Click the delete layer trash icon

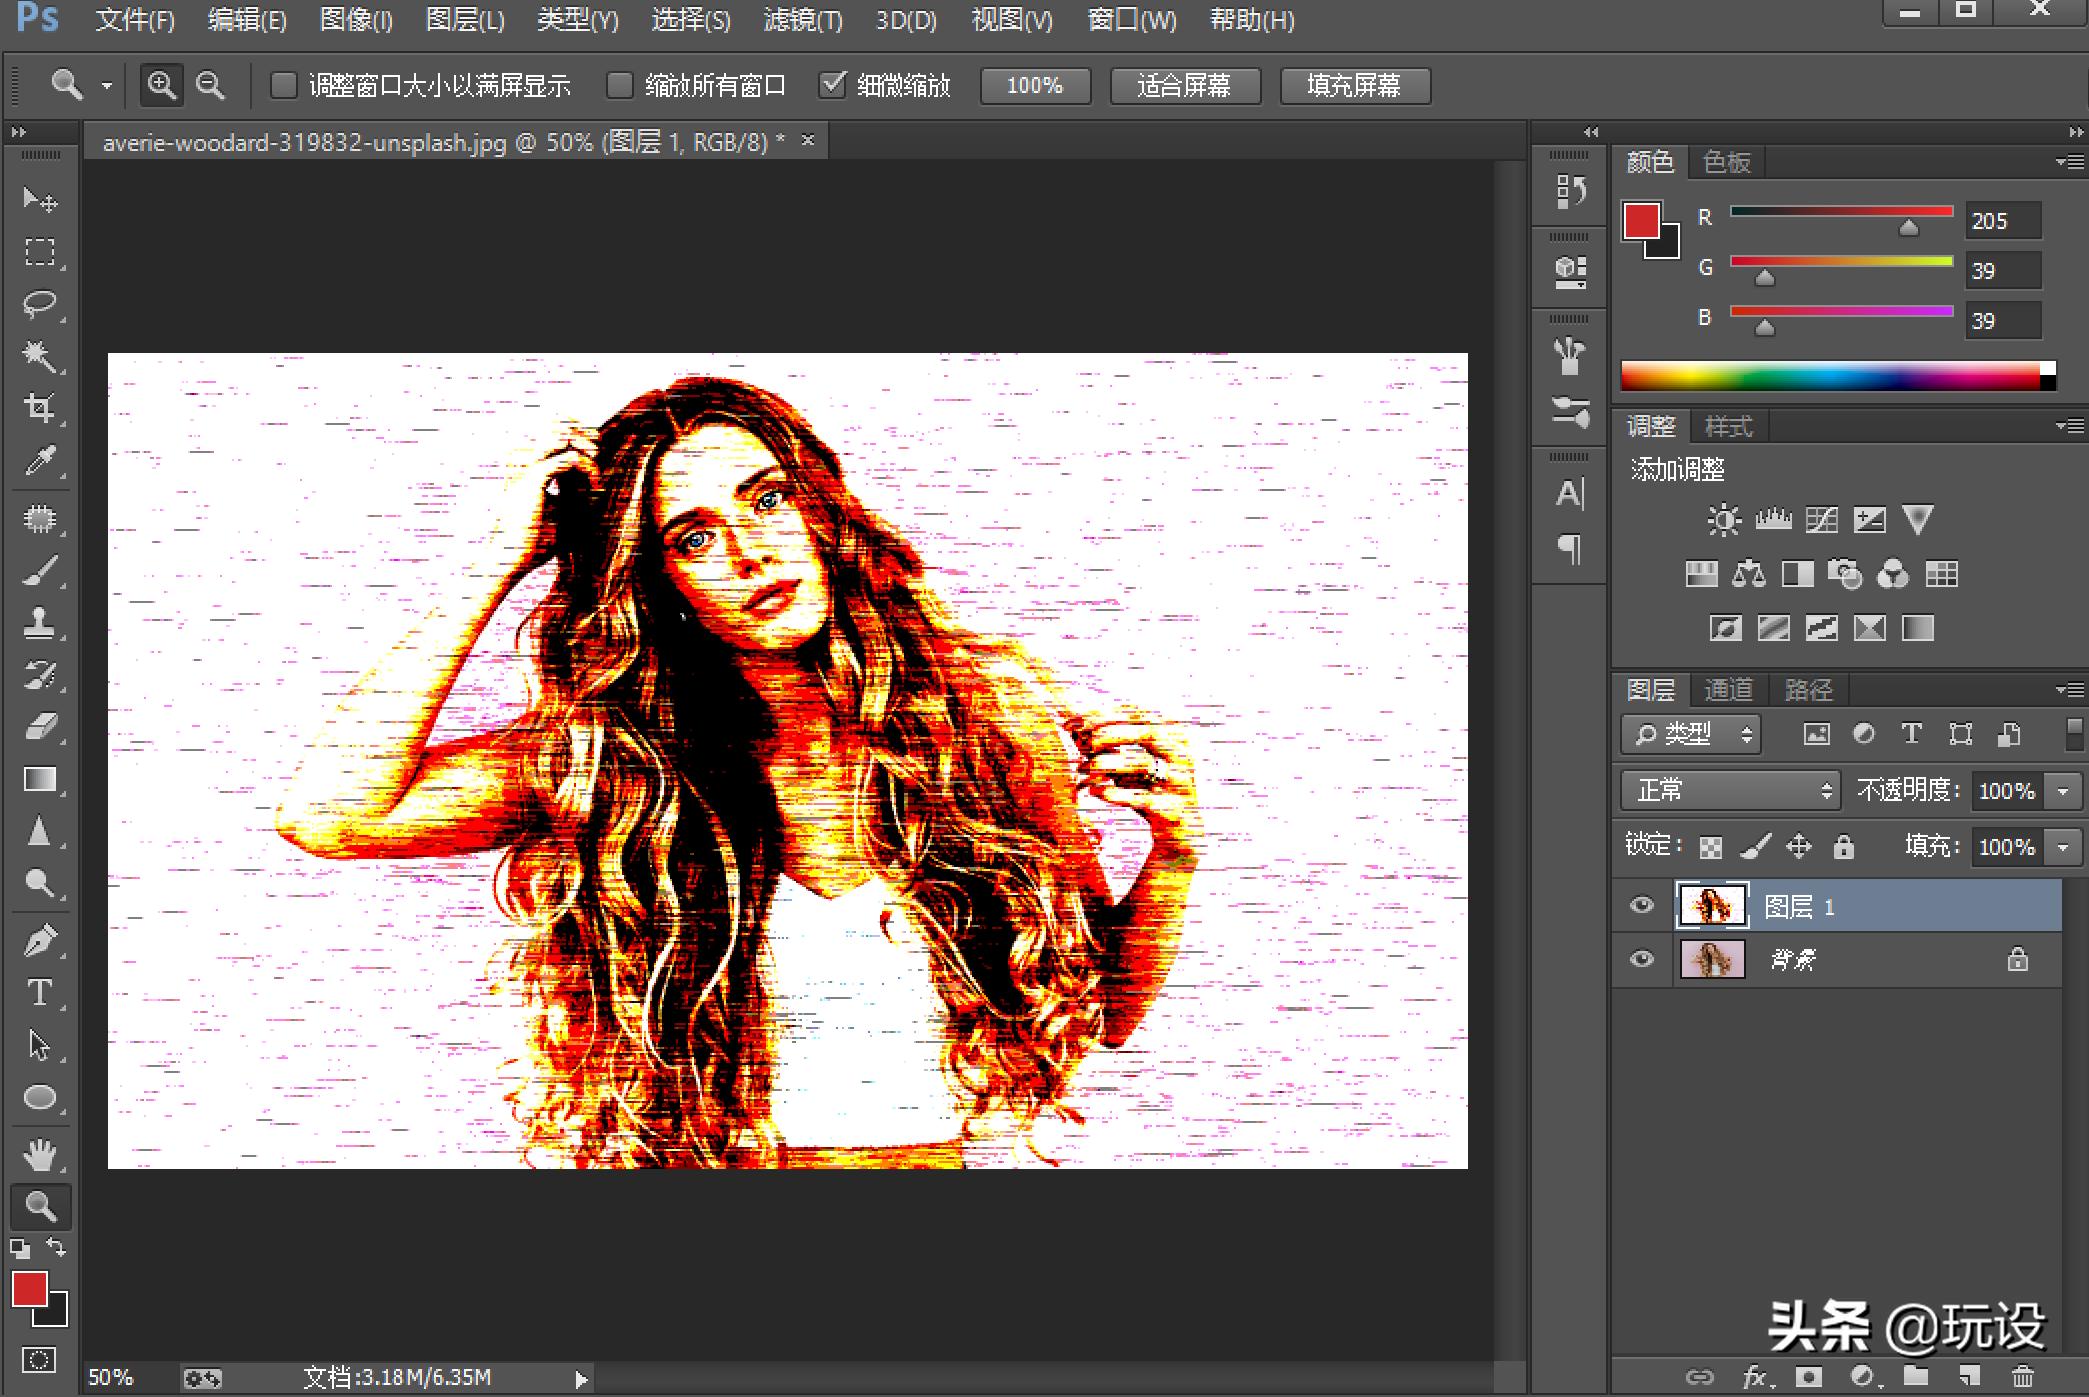click(x=2022, y=1377)
